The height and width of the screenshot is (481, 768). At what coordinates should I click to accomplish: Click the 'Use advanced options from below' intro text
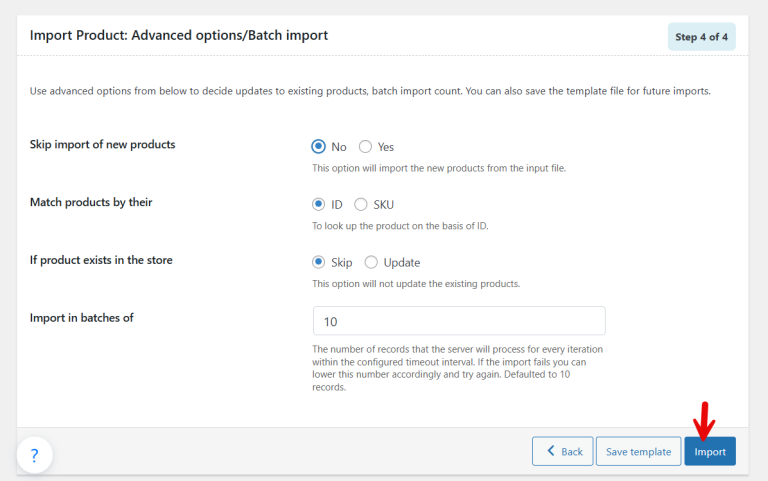click(370, 91)
